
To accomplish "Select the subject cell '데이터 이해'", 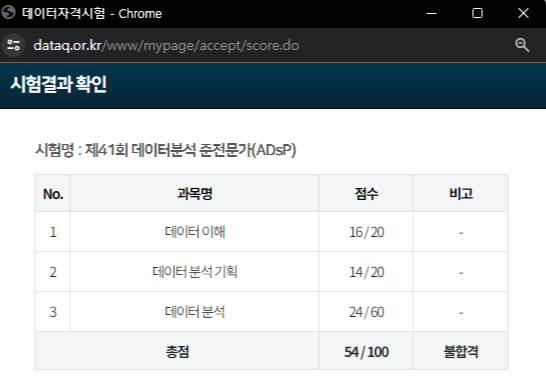I will tap(195, 231).
